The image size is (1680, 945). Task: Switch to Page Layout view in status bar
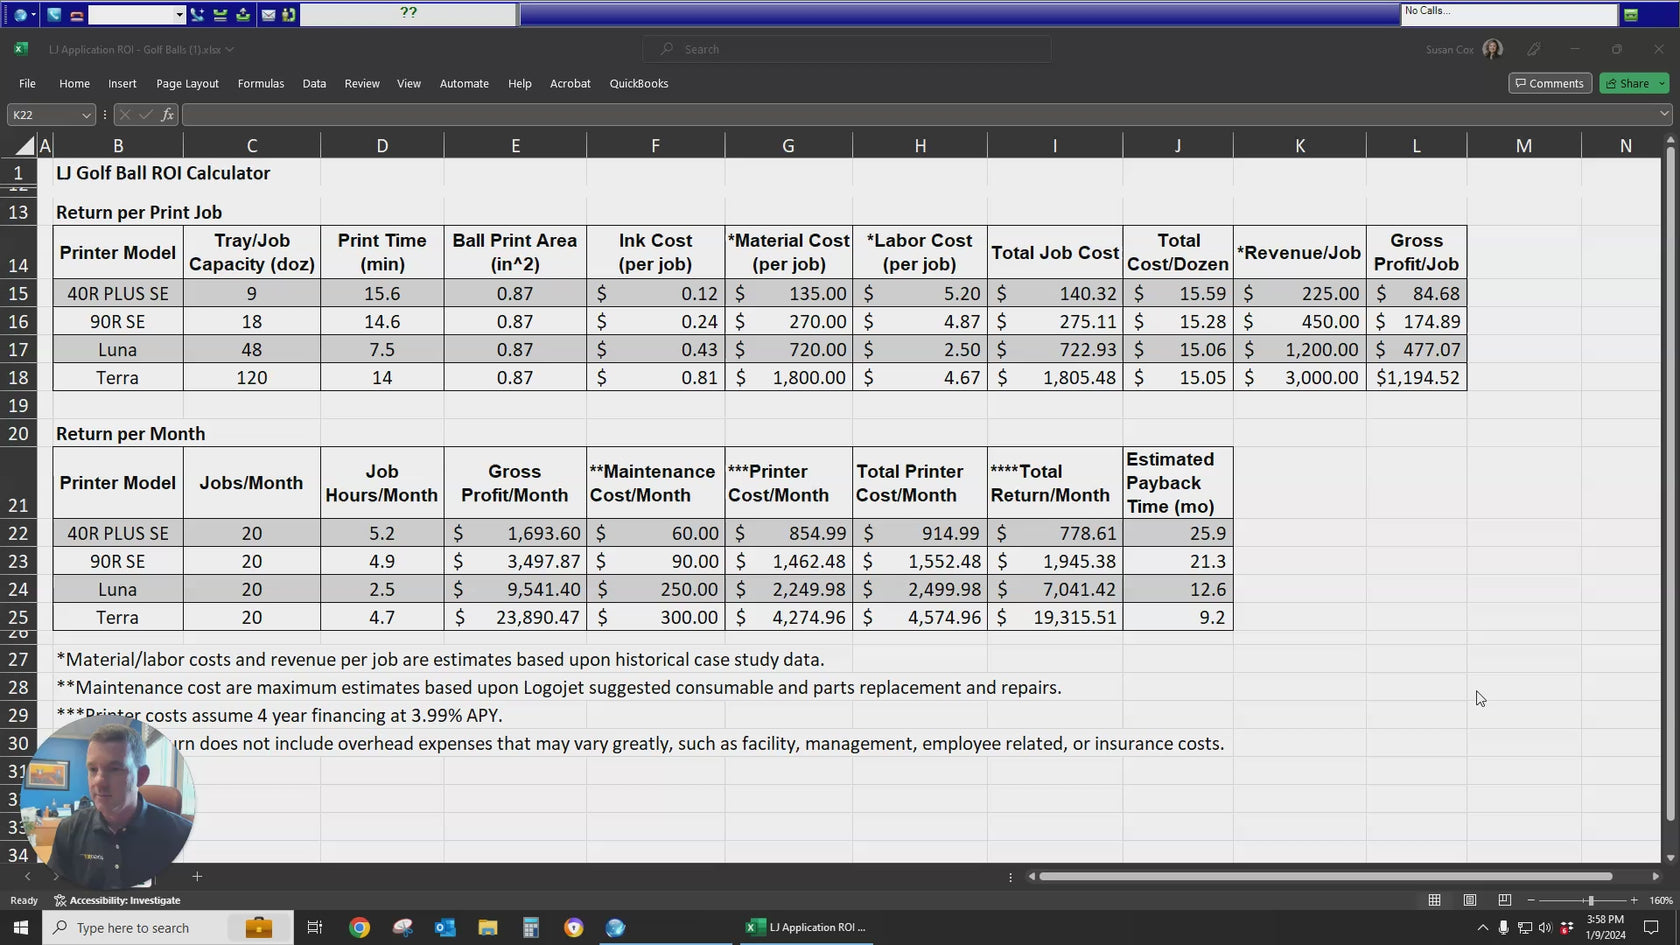(x=1469, y=900)
